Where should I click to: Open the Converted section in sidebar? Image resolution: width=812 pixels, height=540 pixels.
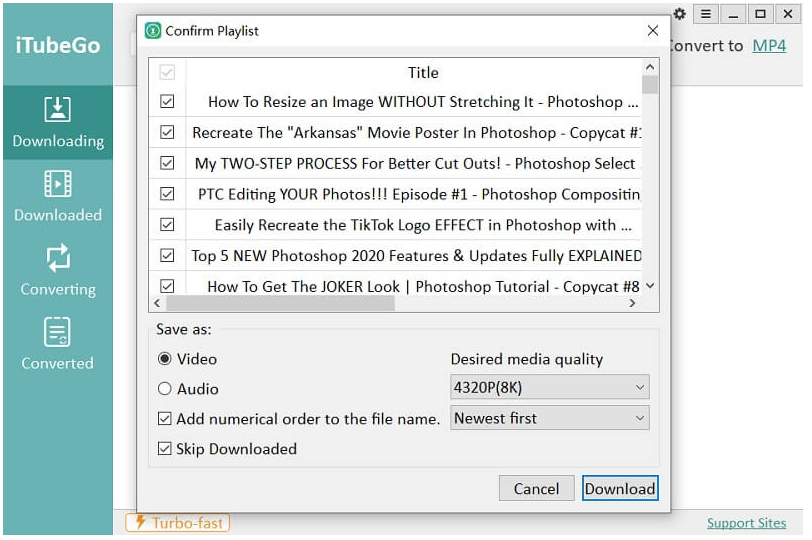click(58, 345)
